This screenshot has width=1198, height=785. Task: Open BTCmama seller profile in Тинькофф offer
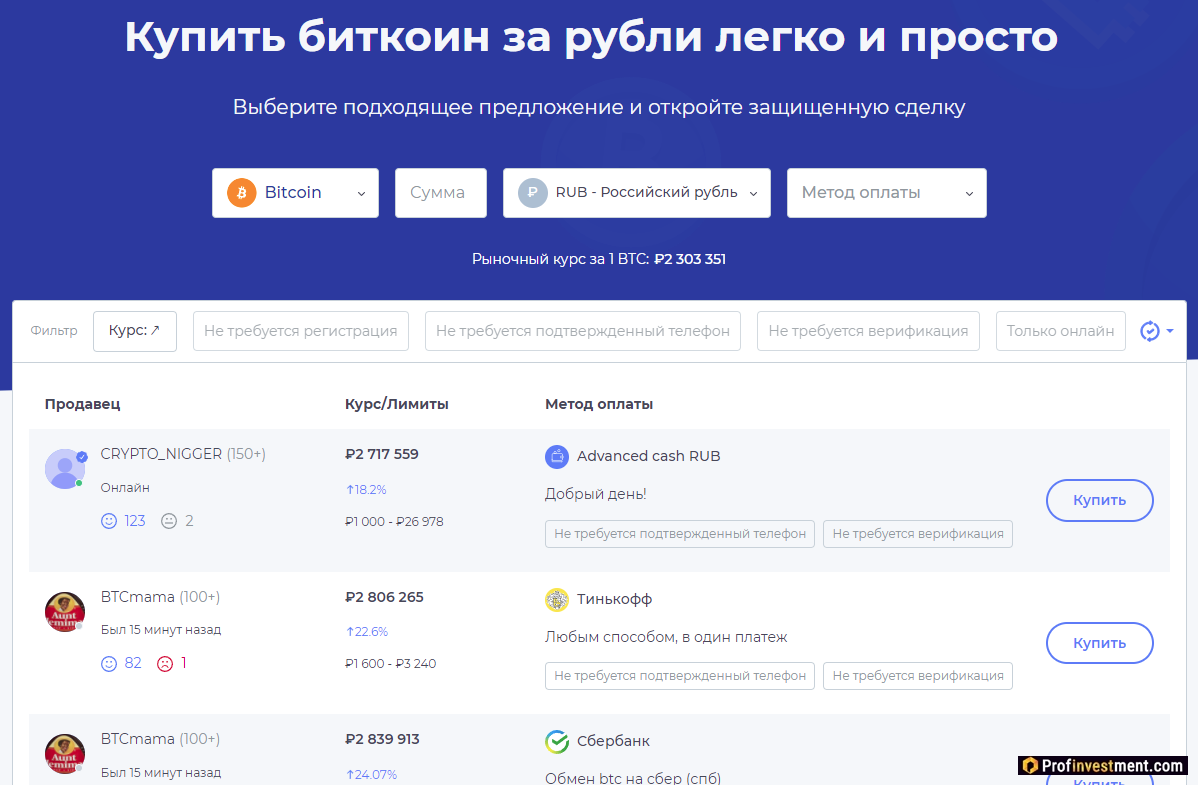coord(138,597)
